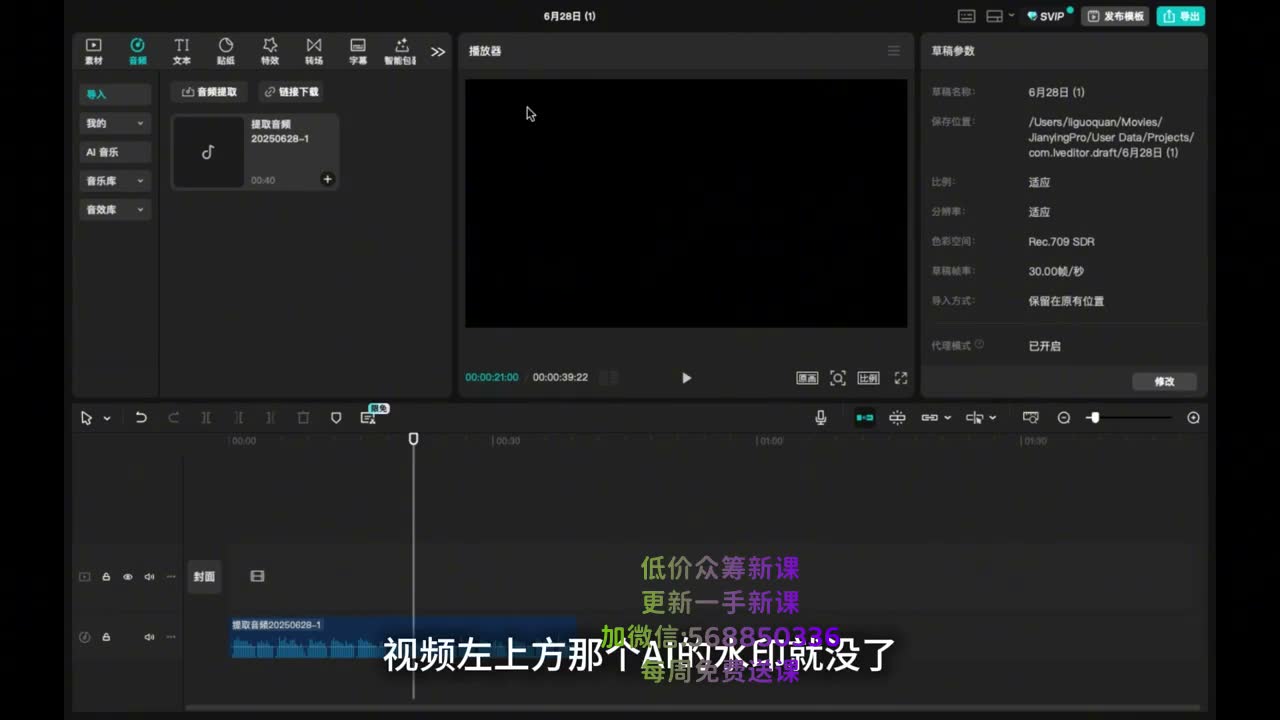Click the 发布模板 publish template button
This screenshot has height=720, width=1280.
click(1116, 16)
